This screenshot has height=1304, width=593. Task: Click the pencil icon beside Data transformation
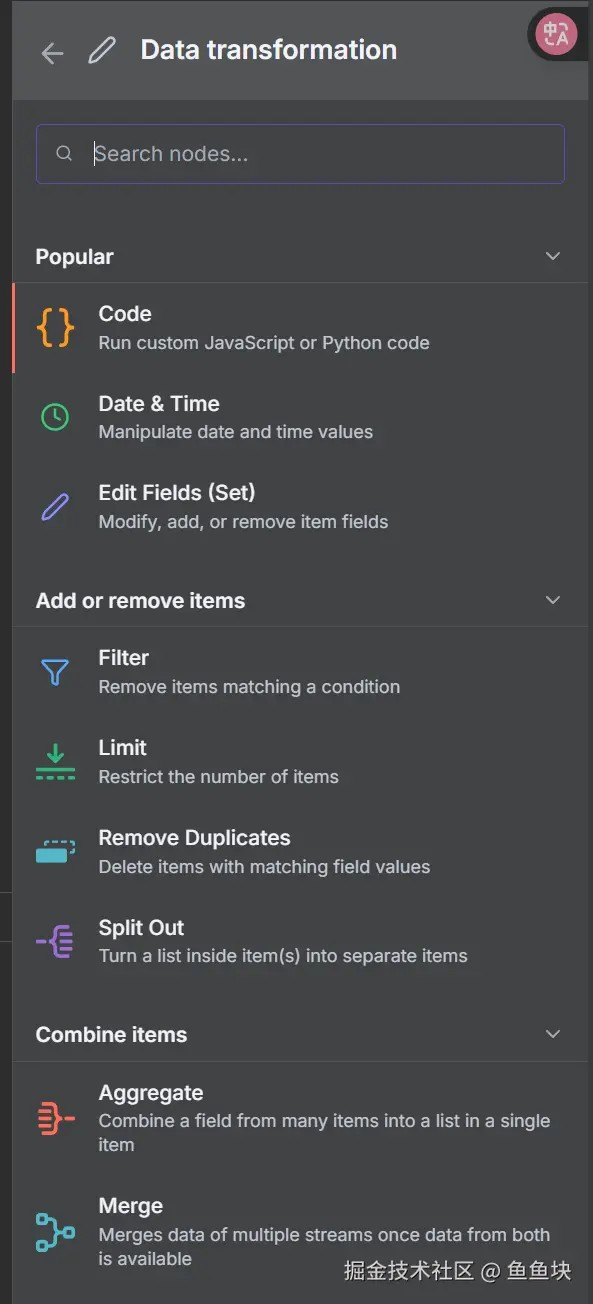click(x=102, y=50)
